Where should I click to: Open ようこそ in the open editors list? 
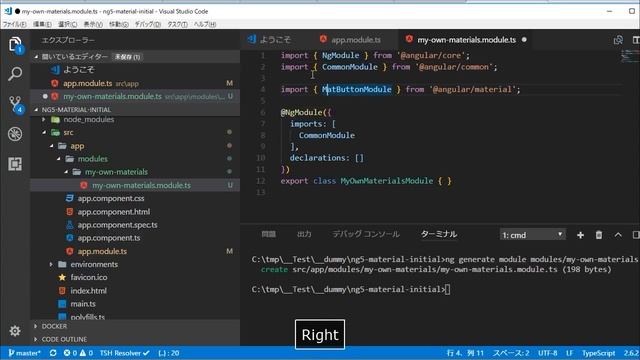(x=135, y=70)
